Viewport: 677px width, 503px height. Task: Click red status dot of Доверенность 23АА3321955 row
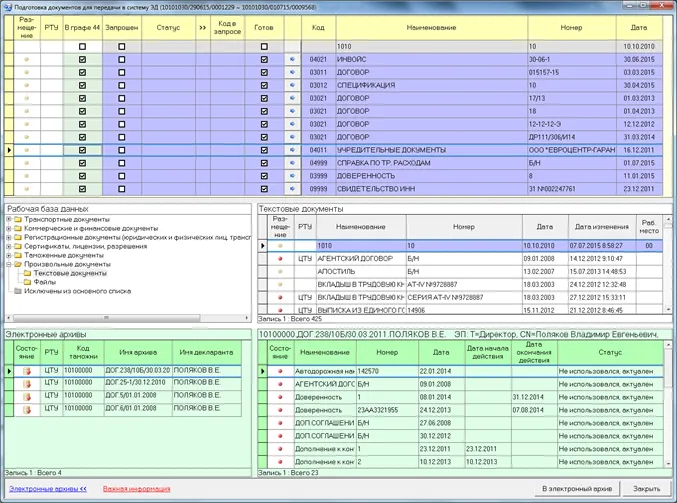click(280, 410)
